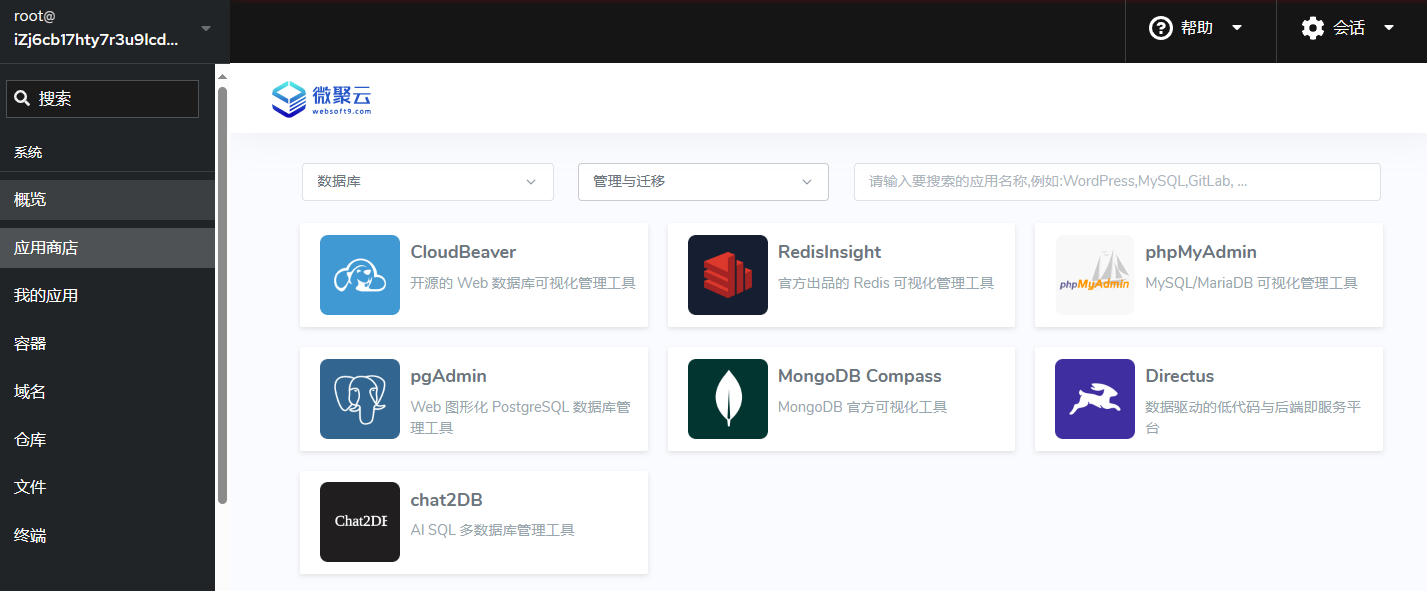The width and height of the screenshot is (1427, 591).
Task: Click the app name search input box
Action: pos(1116,182)
